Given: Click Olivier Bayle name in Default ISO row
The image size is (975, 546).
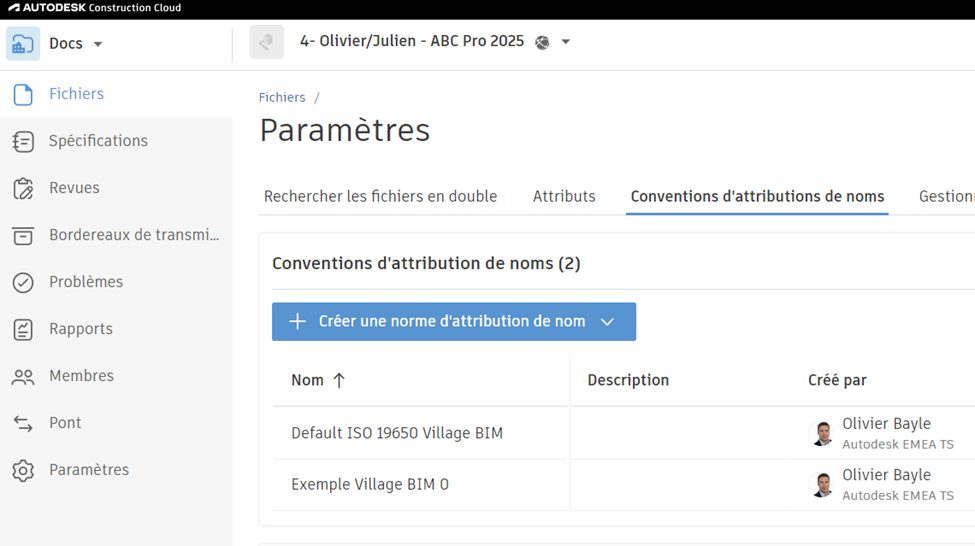Looking at the screenshot, I should [886, 424].
